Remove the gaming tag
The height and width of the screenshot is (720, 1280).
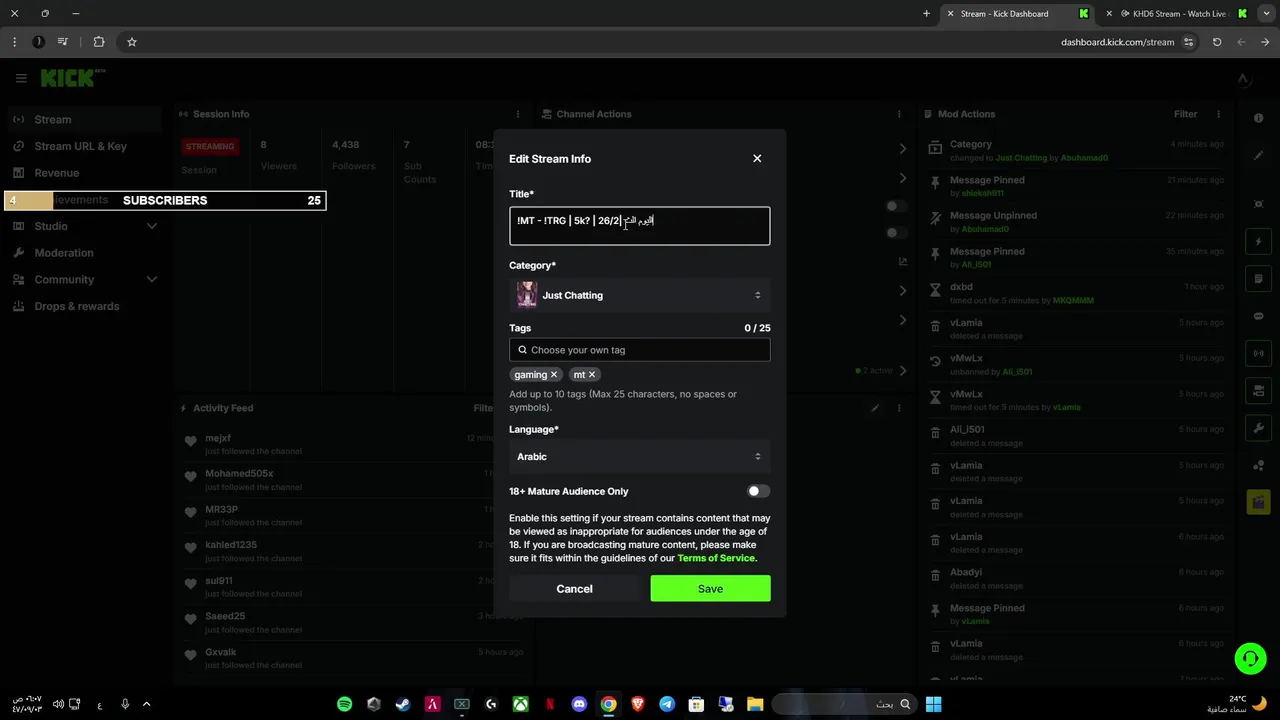click(x=554, y=375)
